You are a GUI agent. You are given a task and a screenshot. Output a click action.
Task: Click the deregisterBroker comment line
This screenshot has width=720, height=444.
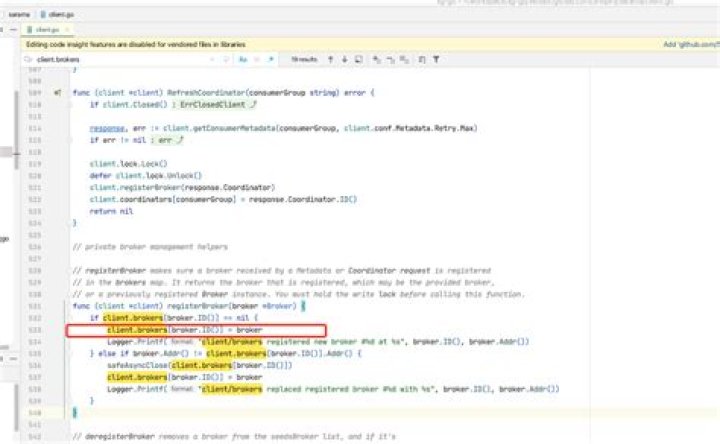click(234, 436)
